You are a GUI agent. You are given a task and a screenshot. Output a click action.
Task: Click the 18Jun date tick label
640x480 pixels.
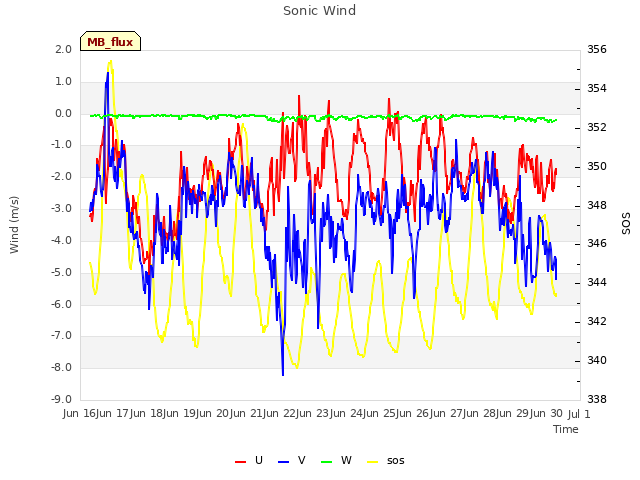click(164, 413)
